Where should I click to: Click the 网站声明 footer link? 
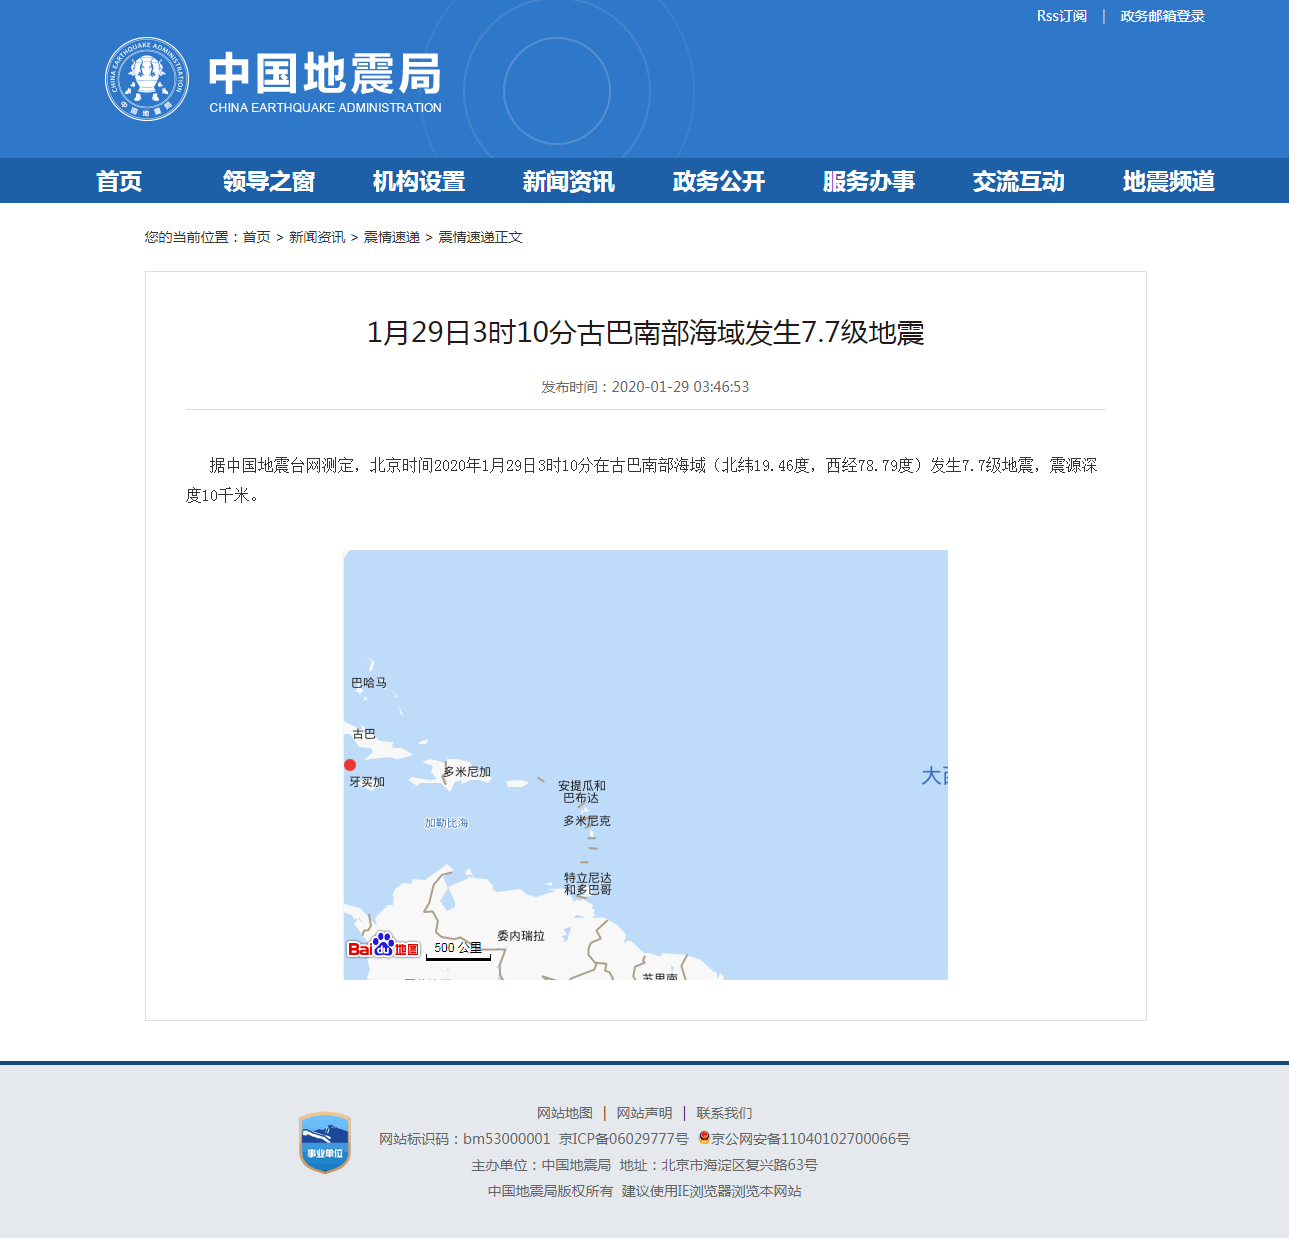(x=645, y=1113)
